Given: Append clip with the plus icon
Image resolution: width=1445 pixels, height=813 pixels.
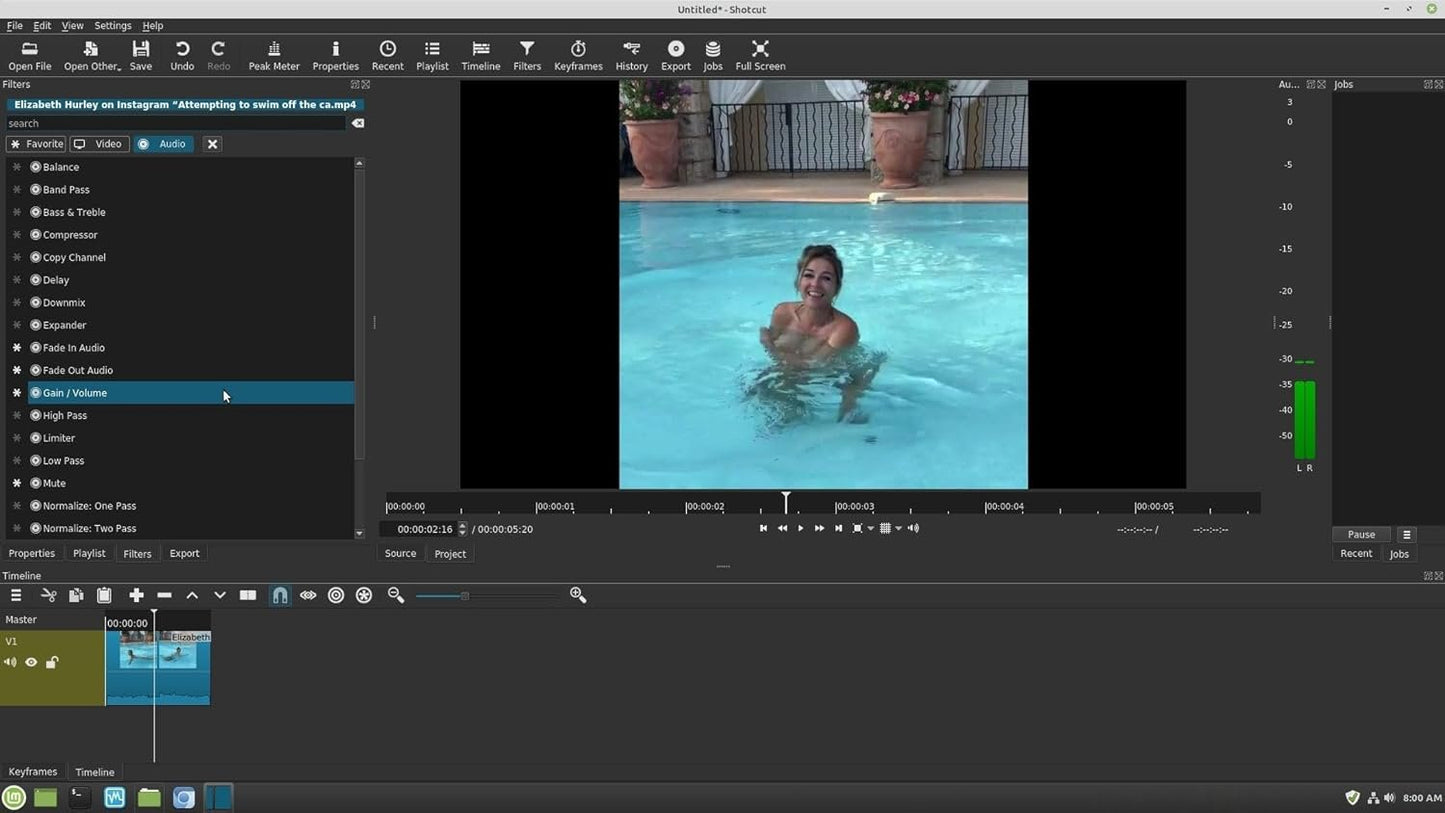Looking at the screenshot, I should [136, 595].
